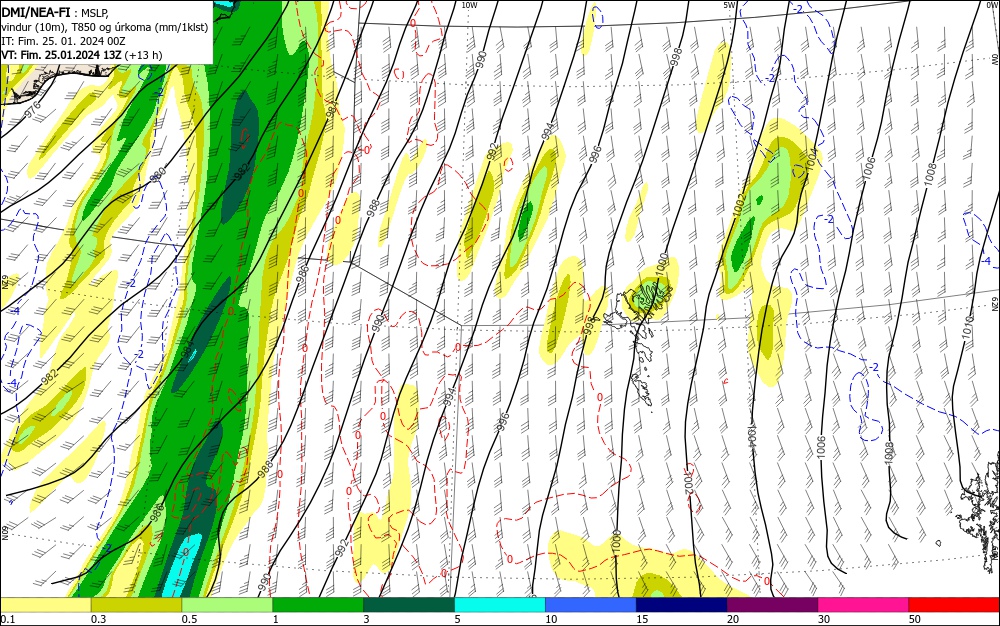Viewport: 1000px width, 626px height.
Task: Click the '976' isobar label
Action: [33, 110]
